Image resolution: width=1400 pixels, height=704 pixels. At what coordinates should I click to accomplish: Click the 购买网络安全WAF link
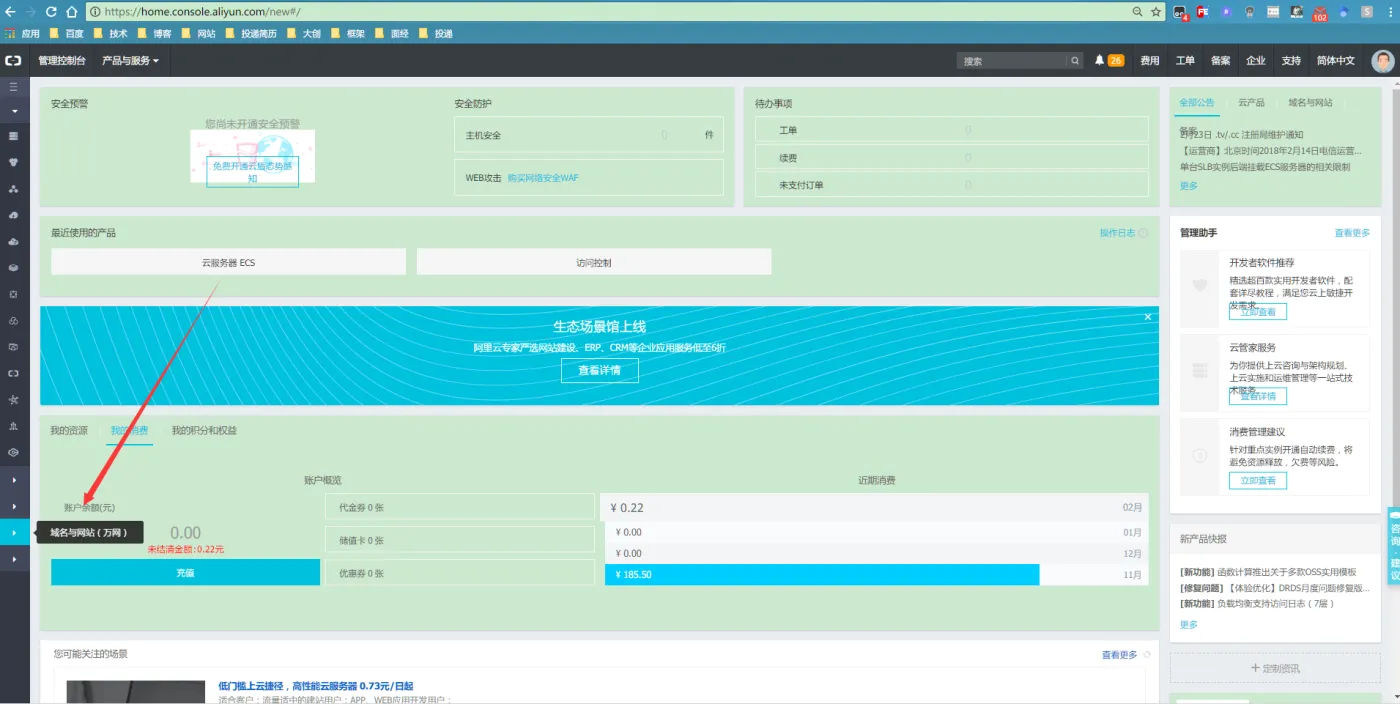tap(543, 178)
